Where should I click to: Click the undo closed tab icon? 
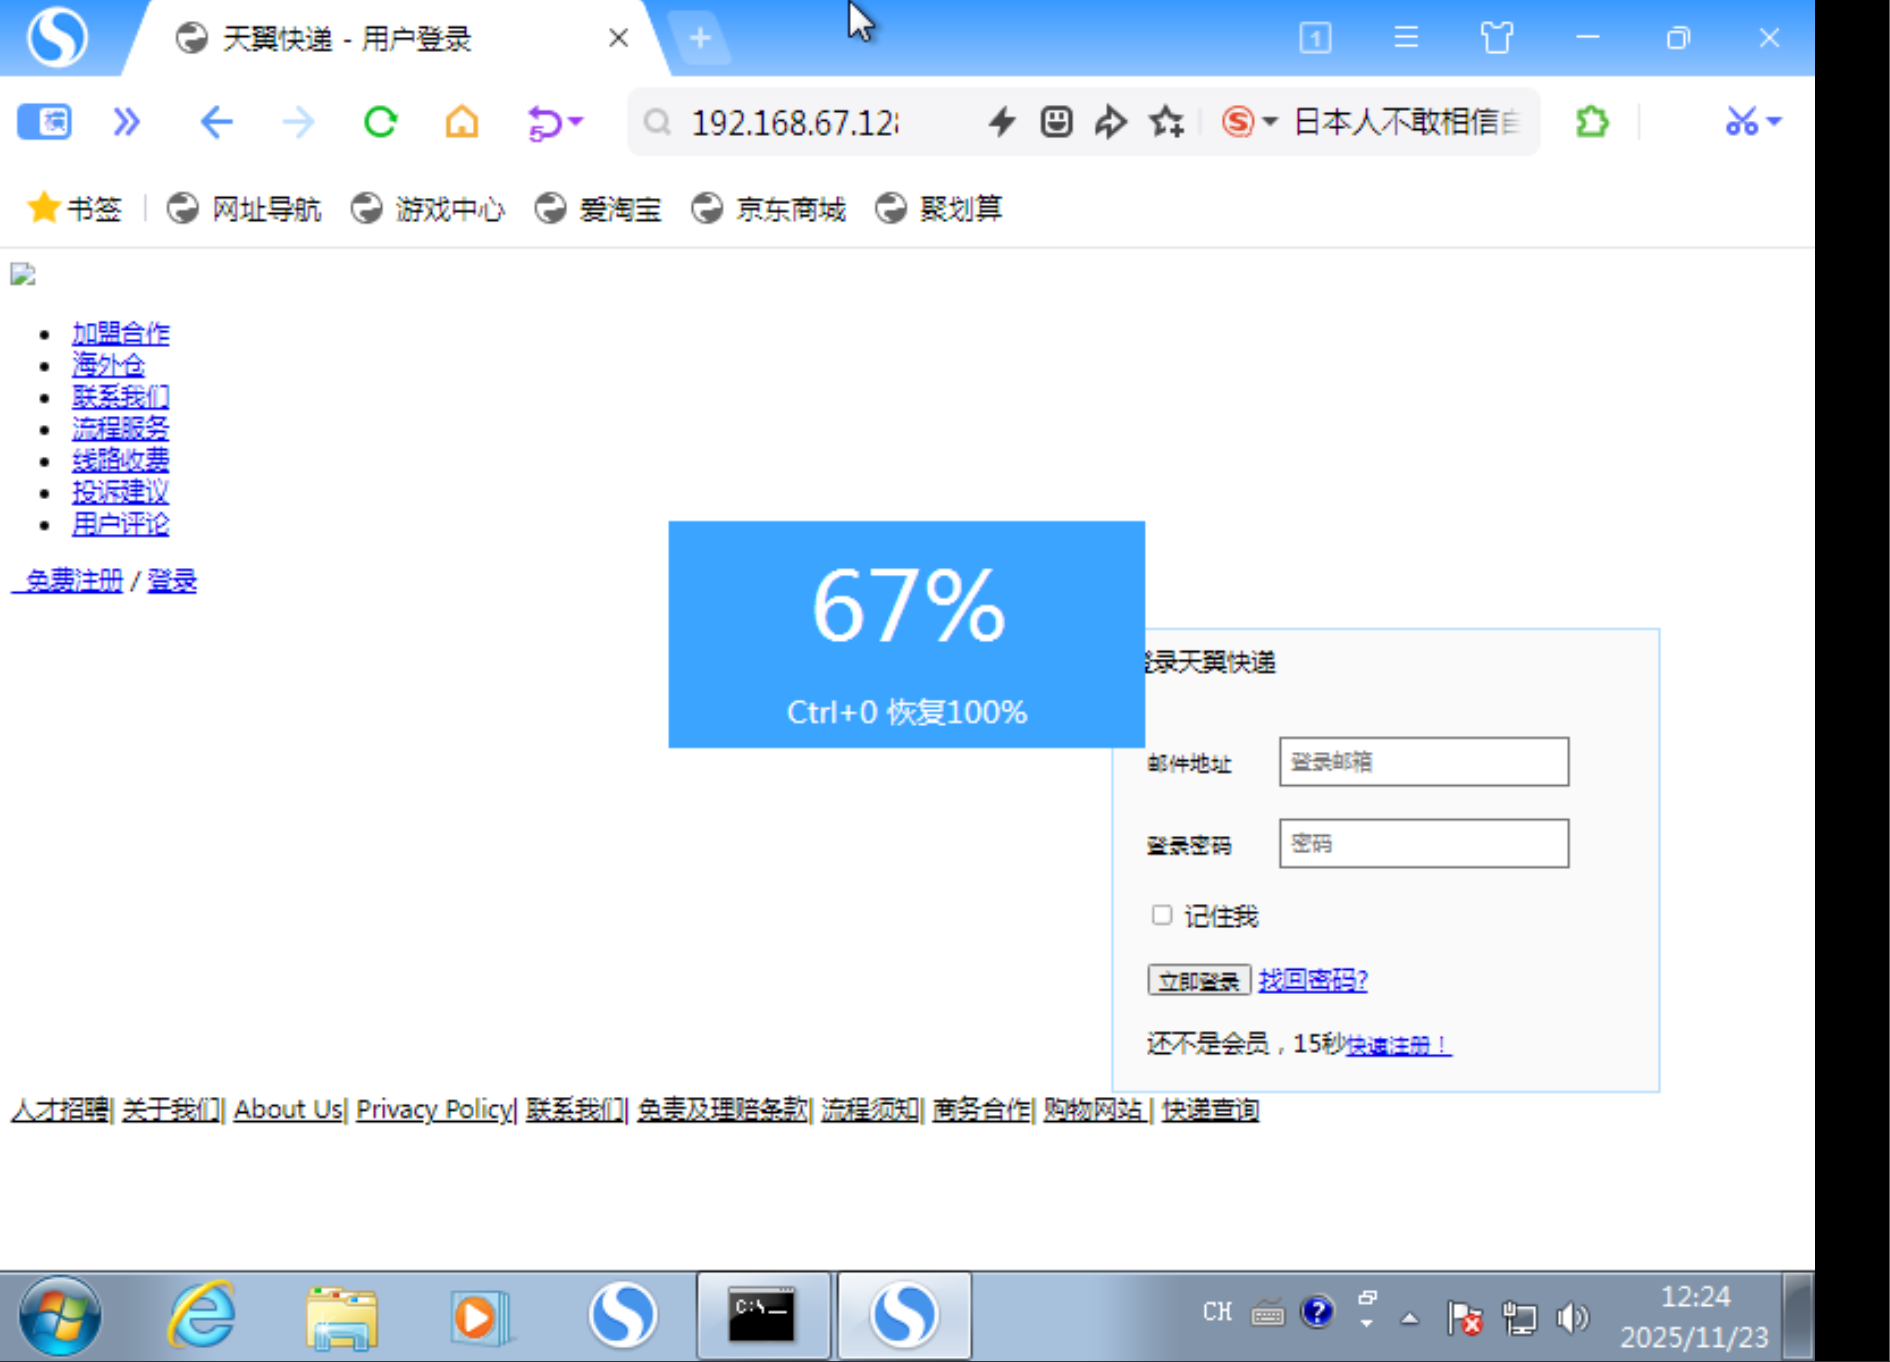point(544,123)
